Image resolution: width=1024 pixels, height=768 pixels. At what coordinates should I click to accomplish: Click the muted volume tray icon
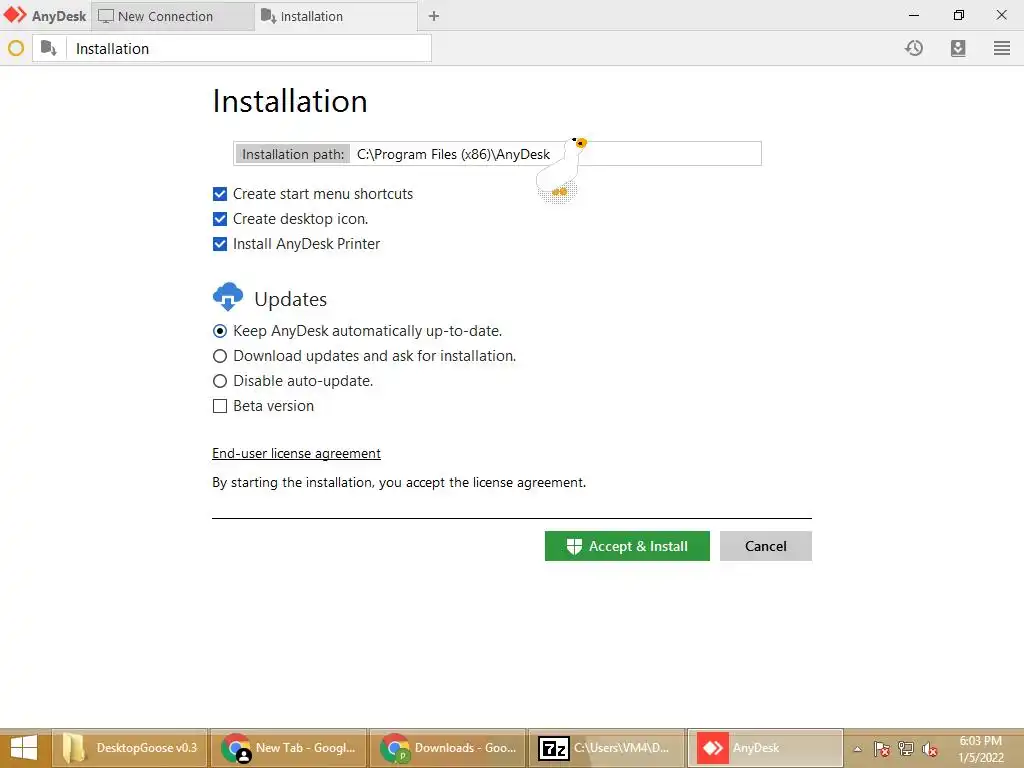tap(930, 748)
